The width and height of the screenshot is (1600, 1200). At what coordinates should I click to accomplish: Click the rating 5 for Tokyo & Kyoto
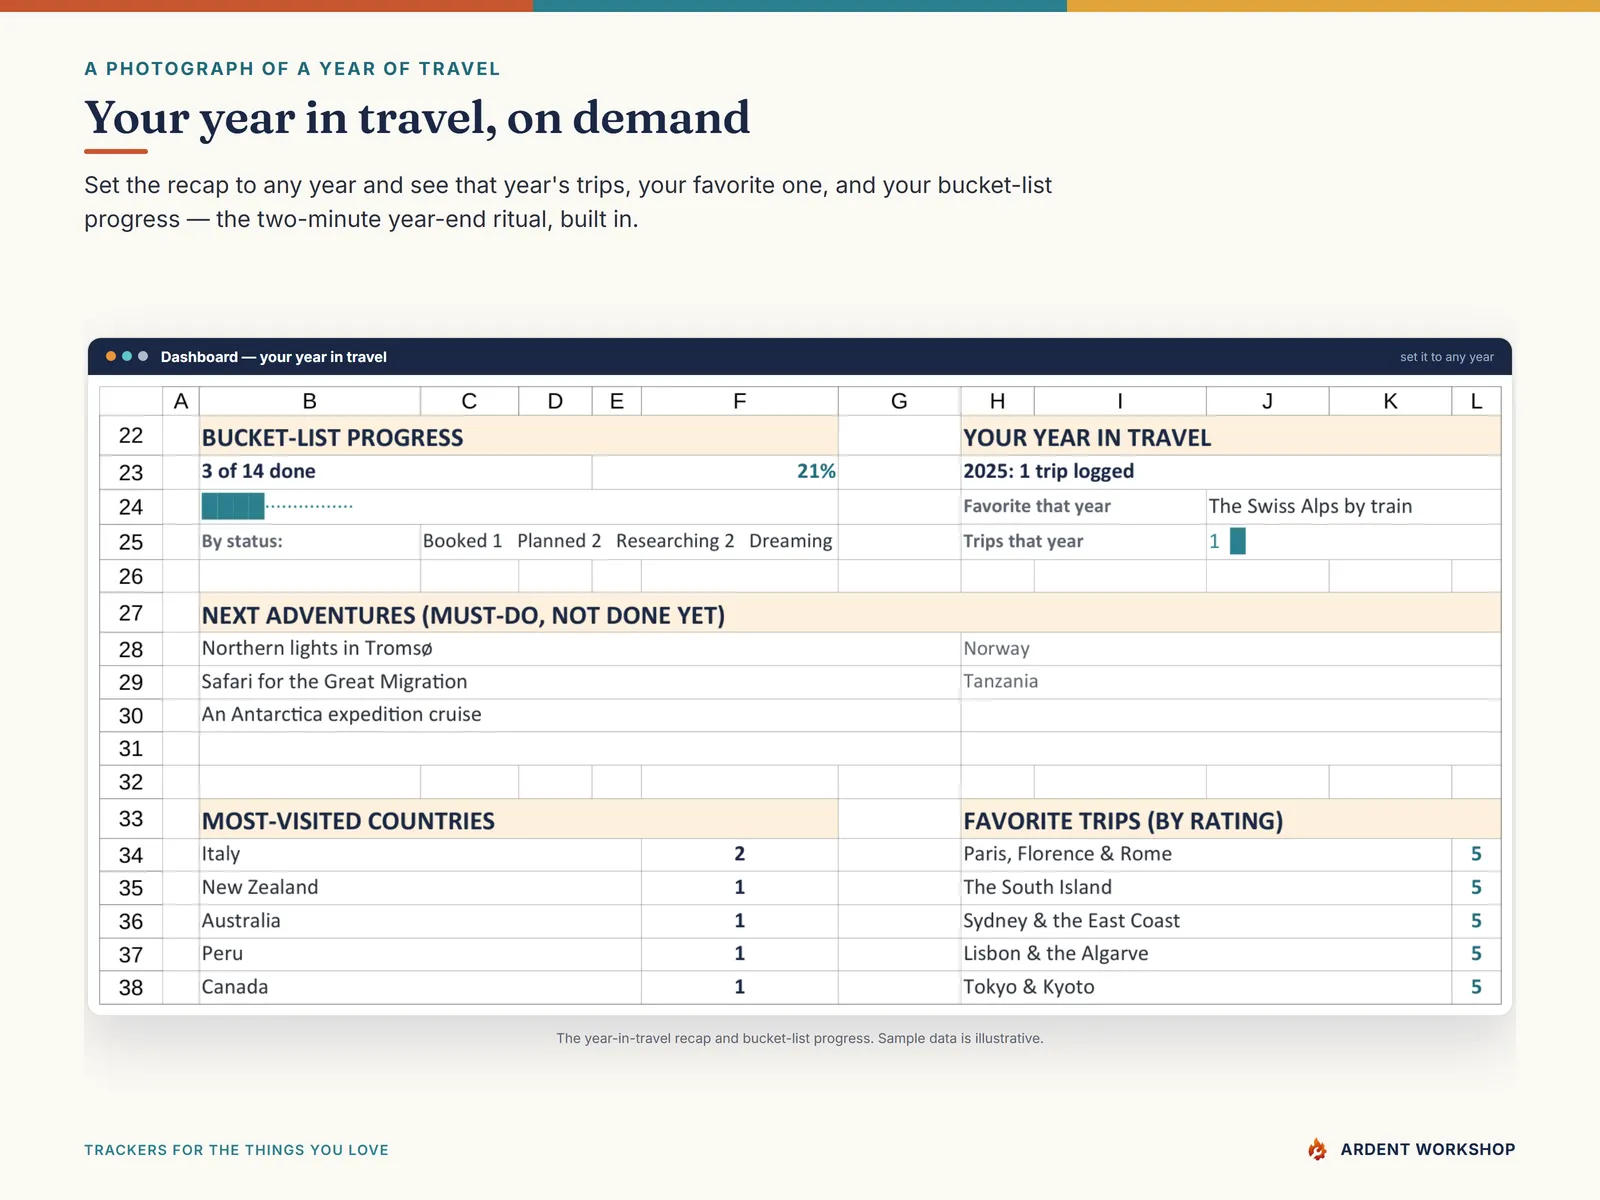[x=1476, y=987]
